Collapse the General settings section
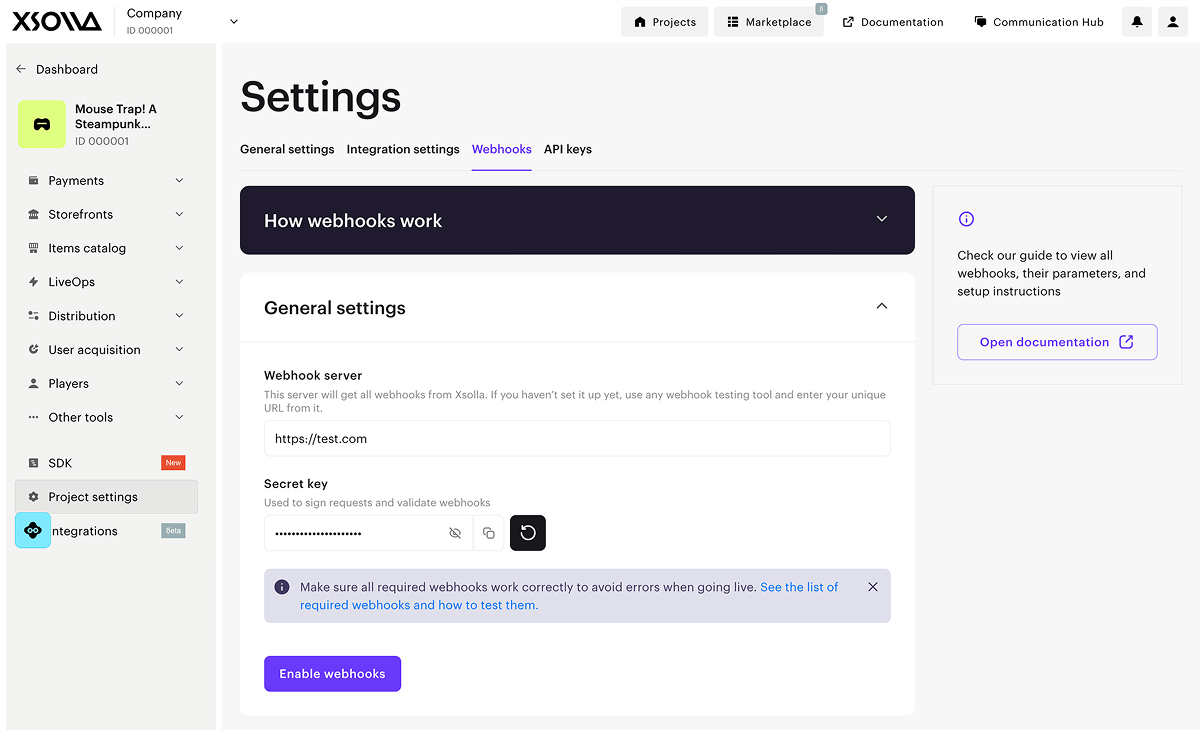1200x730 pixels. coord(881,306)
